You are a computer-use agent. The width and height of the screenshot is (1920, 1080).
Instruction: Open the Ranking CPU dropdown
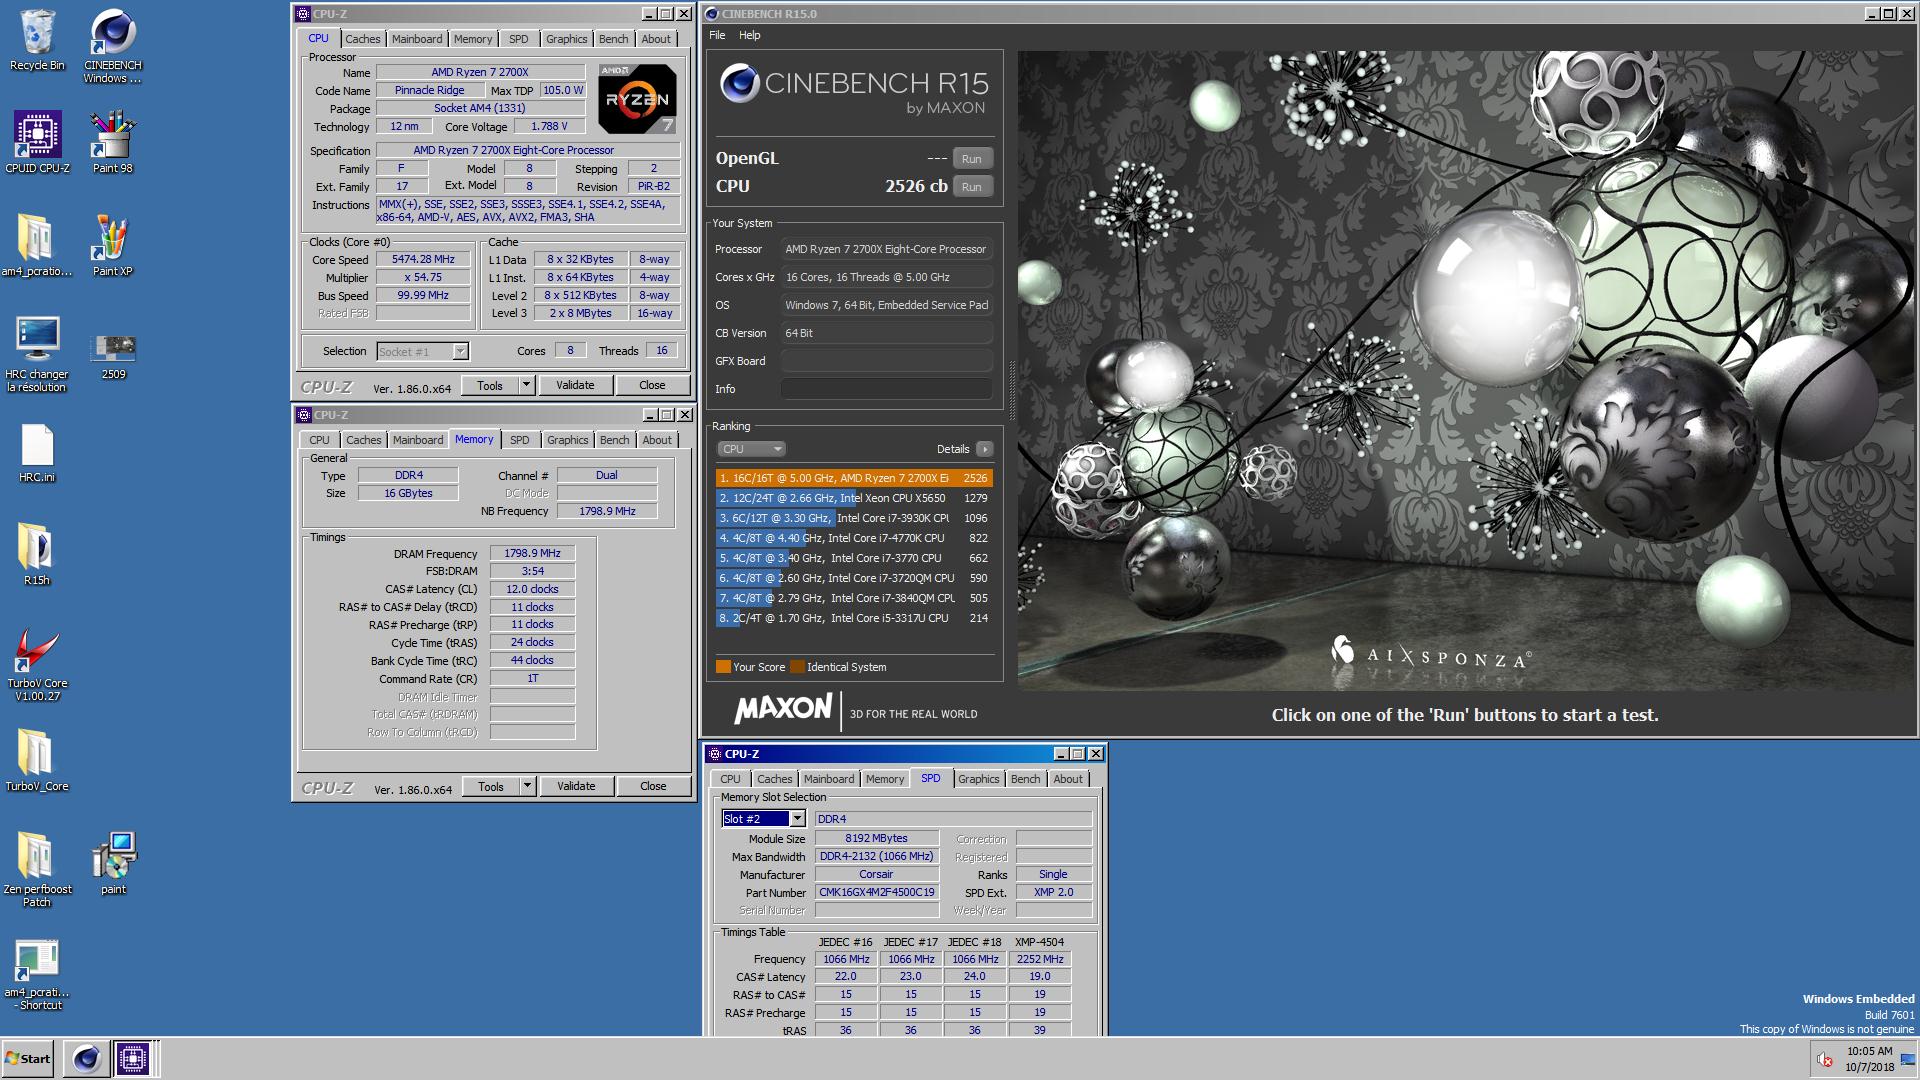751,449
